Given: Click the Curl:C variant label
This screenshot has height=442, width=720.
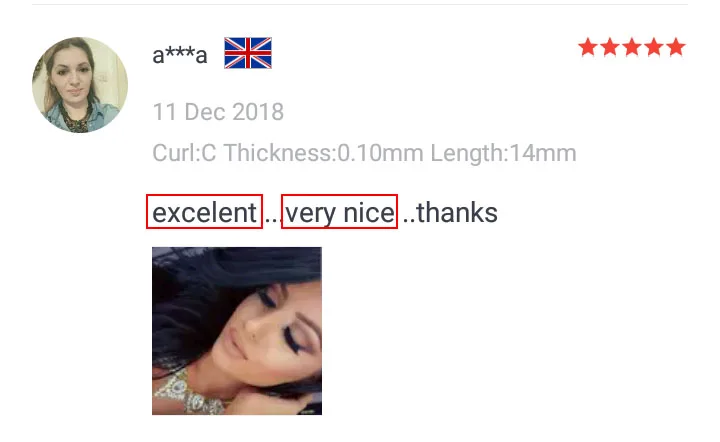Looking at the screenshot, I should point(184,153).
